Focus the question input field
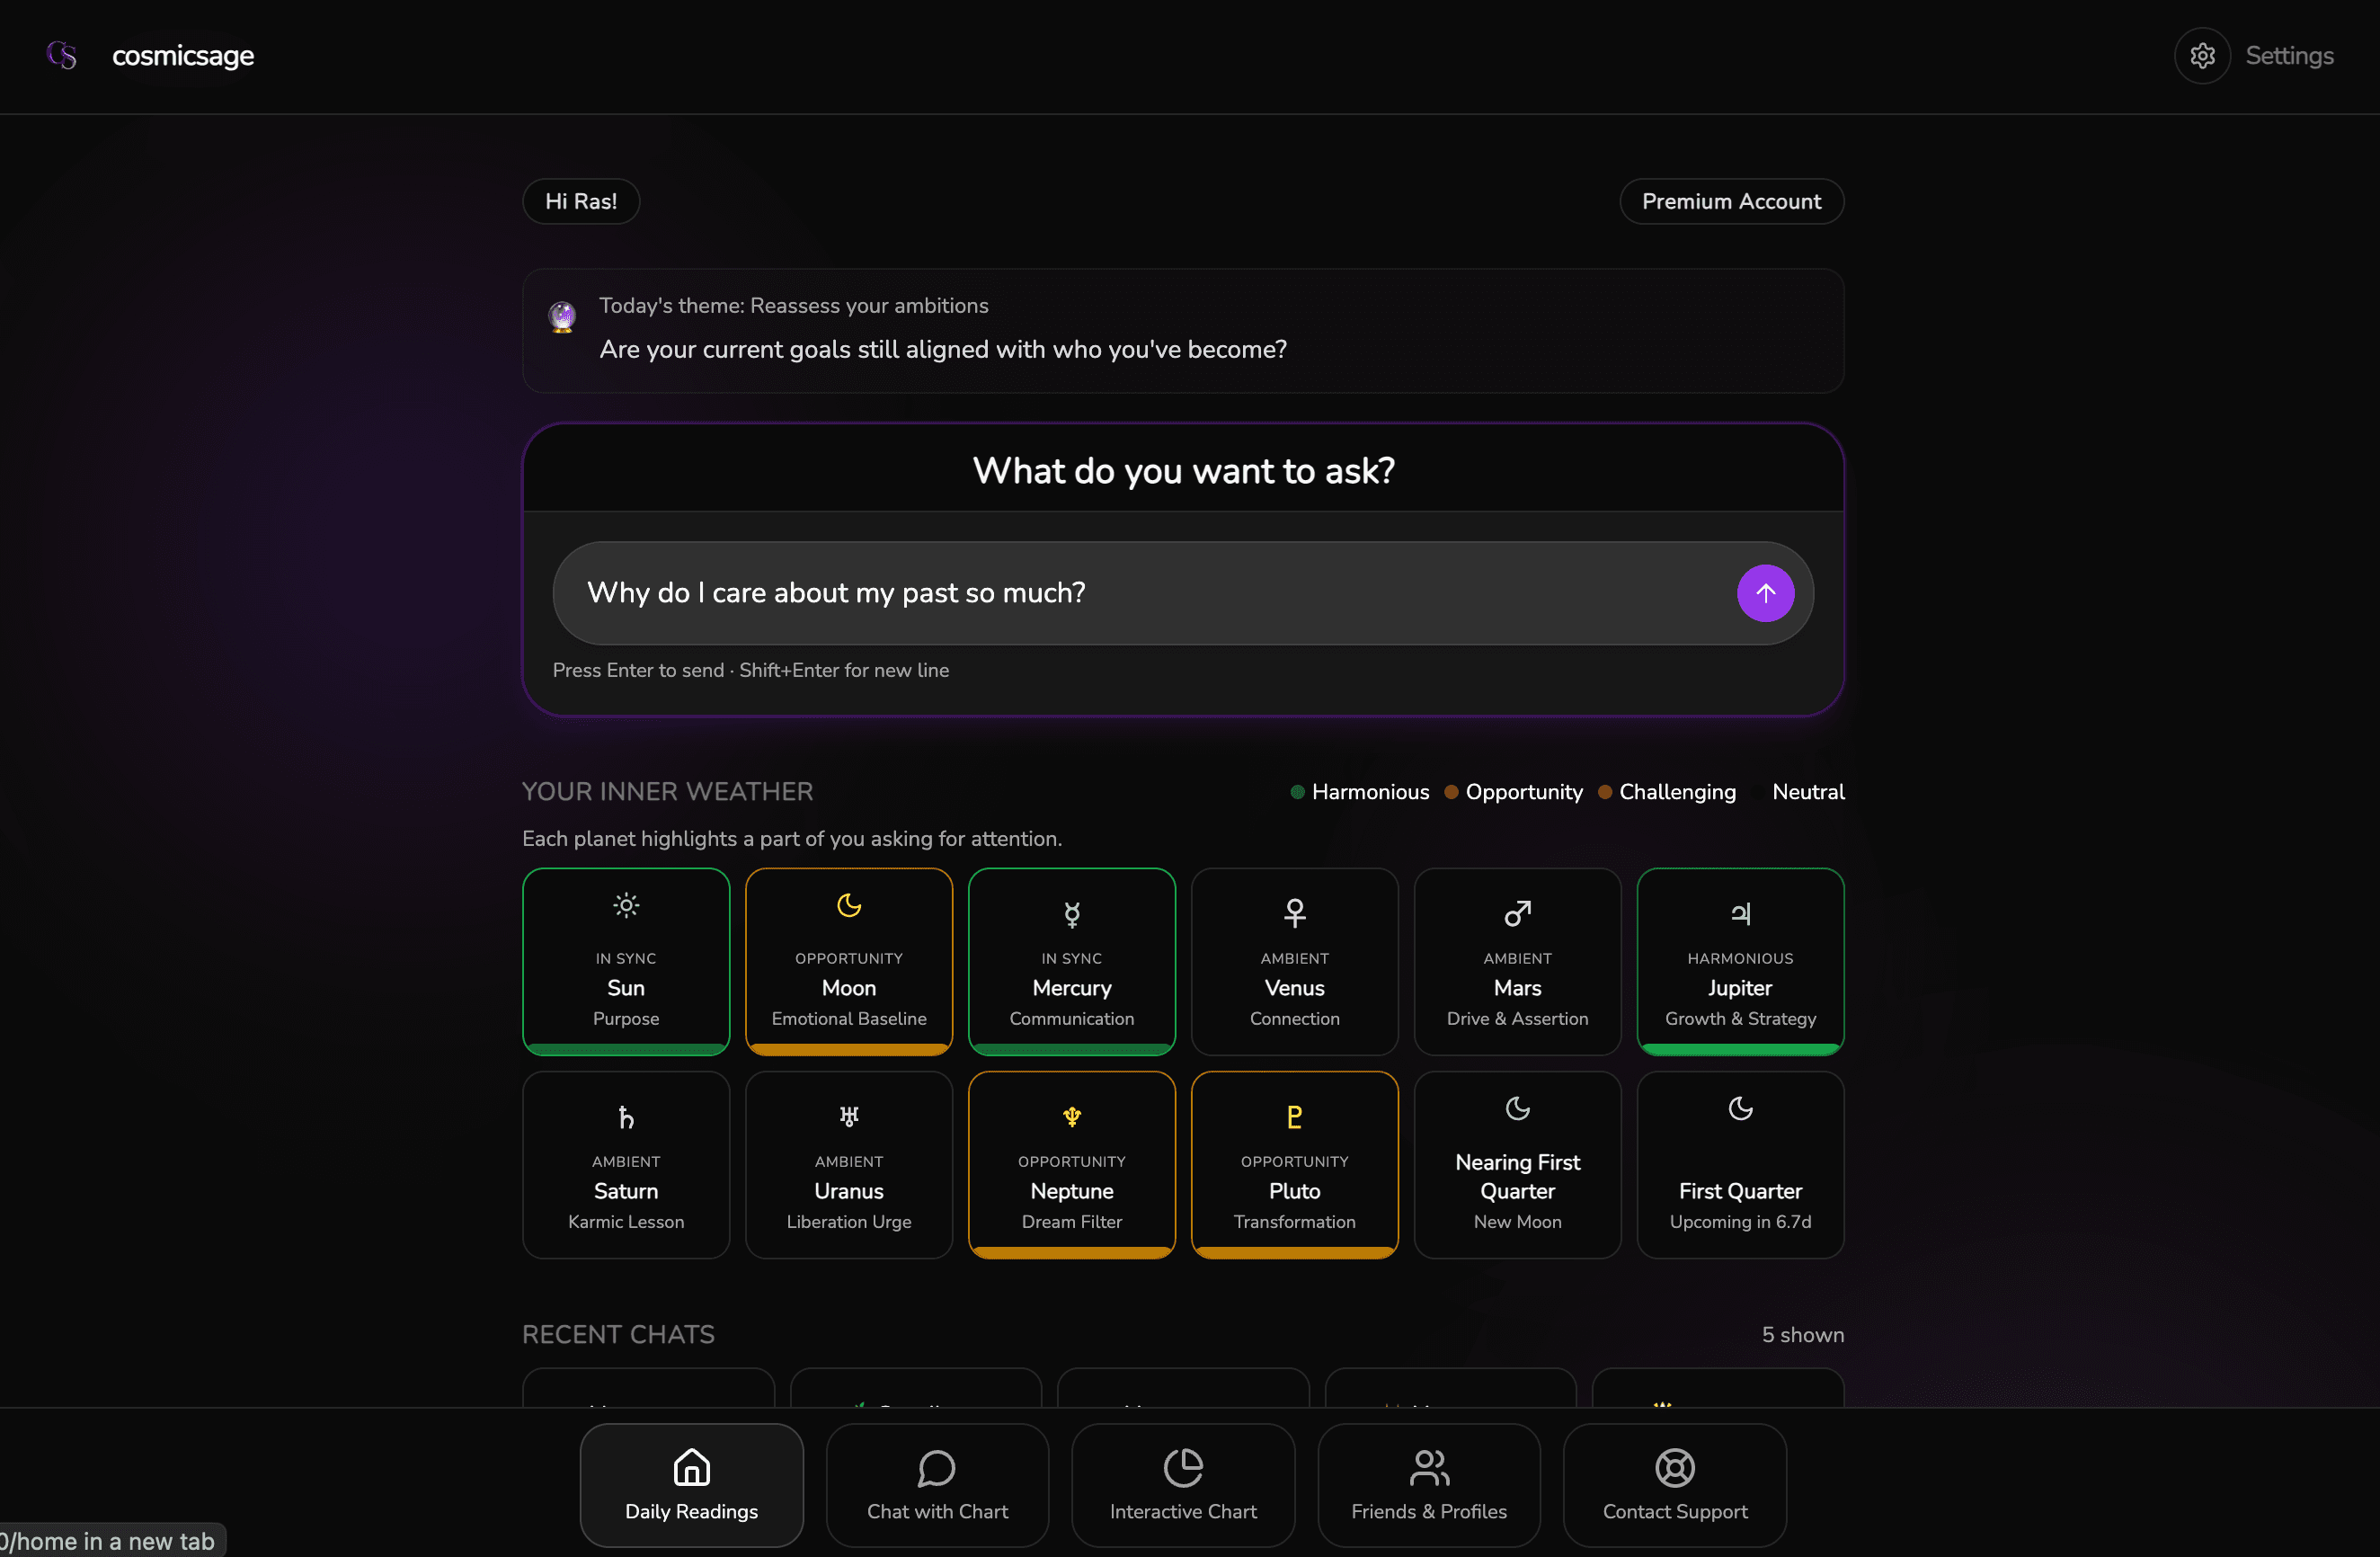The image size is (2380, 1557). point(1140,593)
